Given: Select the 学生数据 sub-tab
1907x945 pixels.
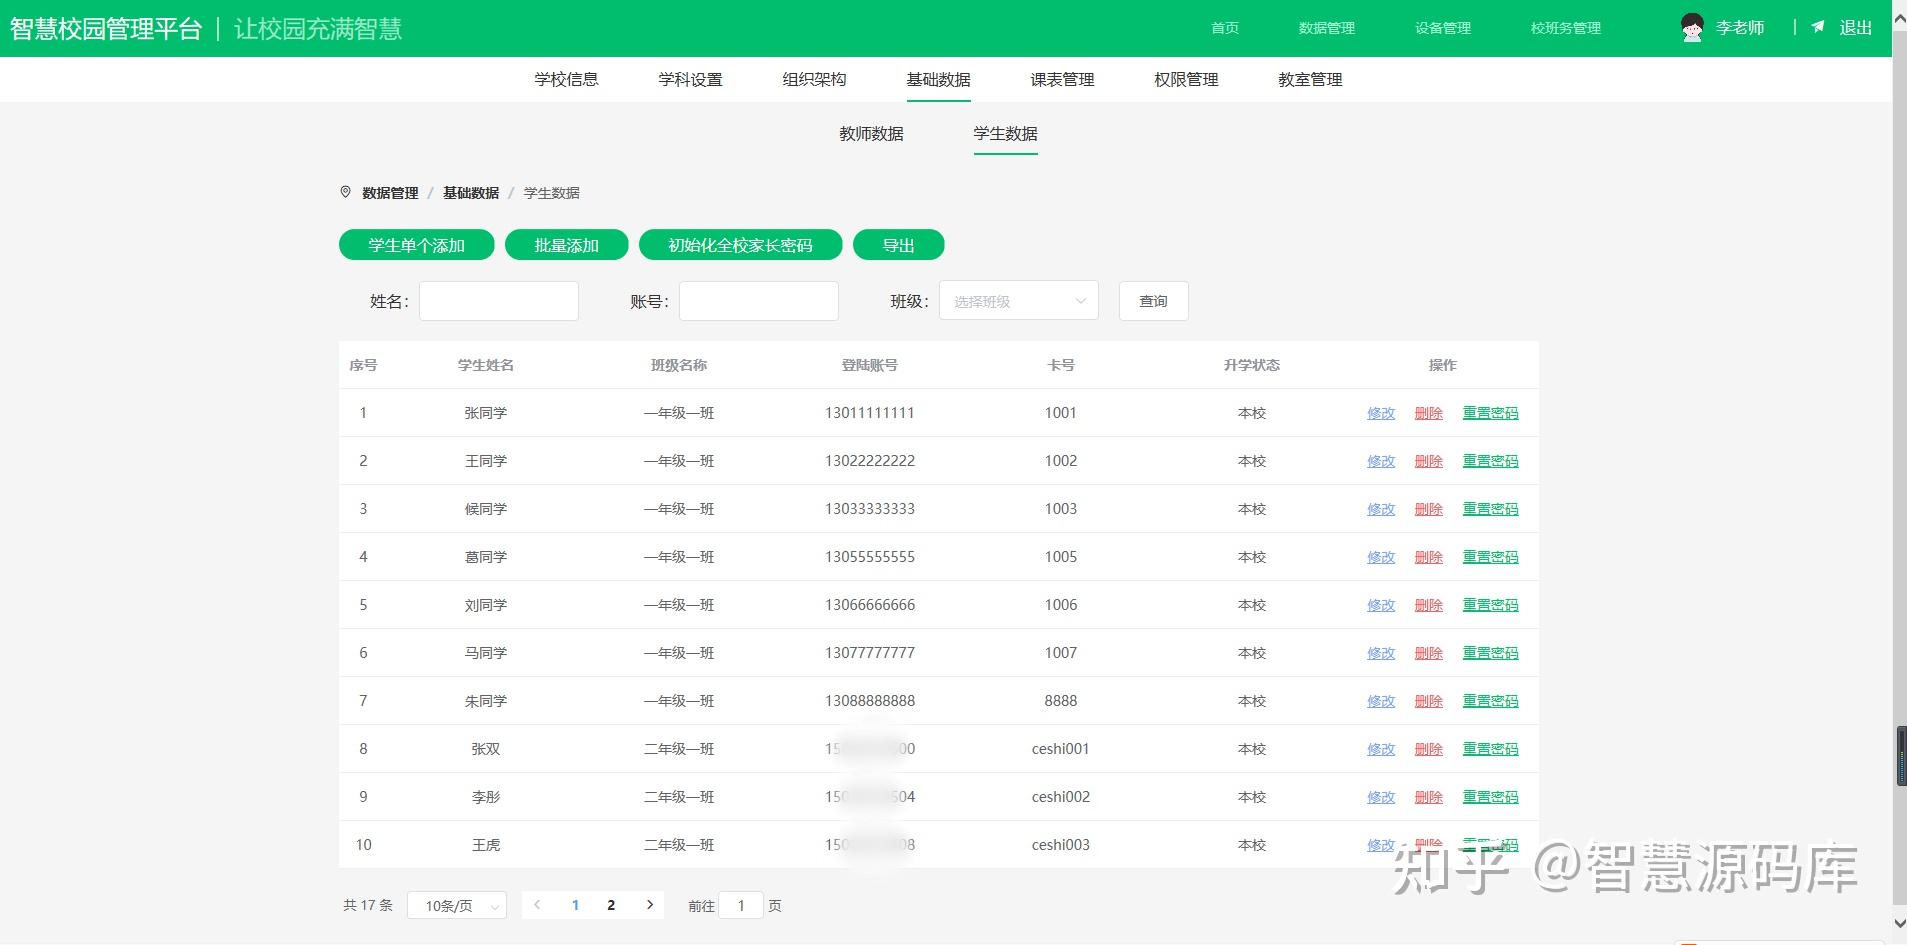Looking at the screenshot, I should 1005,133.
